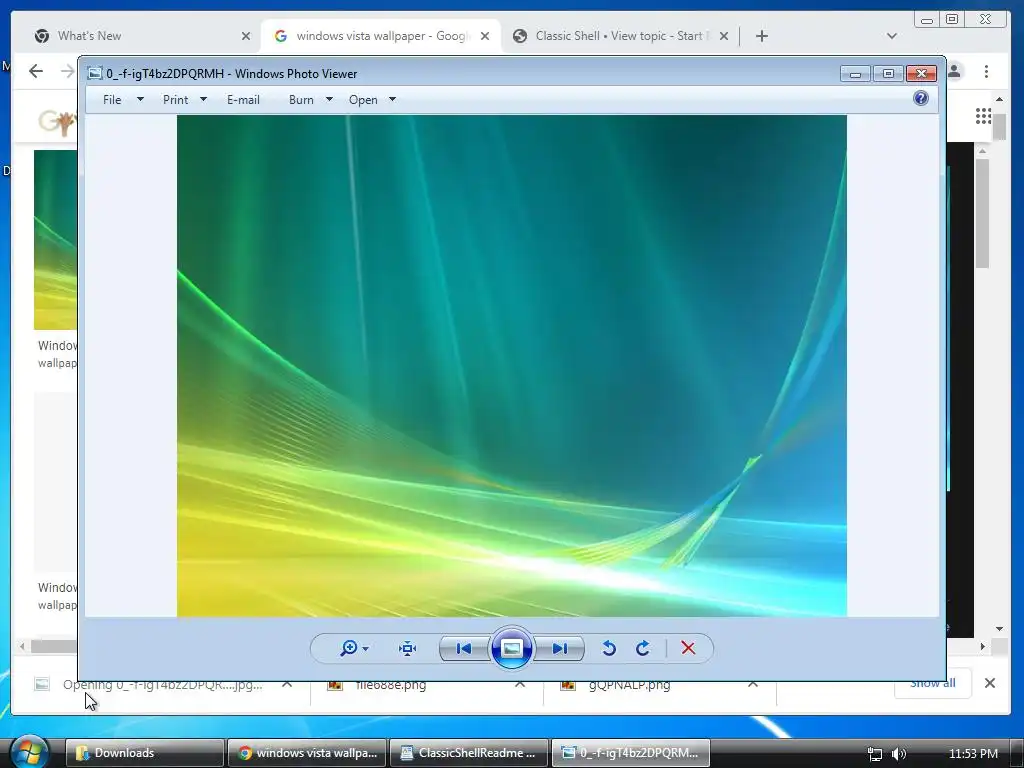Click the volume speaker tray icon

pyautogui.click(x=899, y=754)
